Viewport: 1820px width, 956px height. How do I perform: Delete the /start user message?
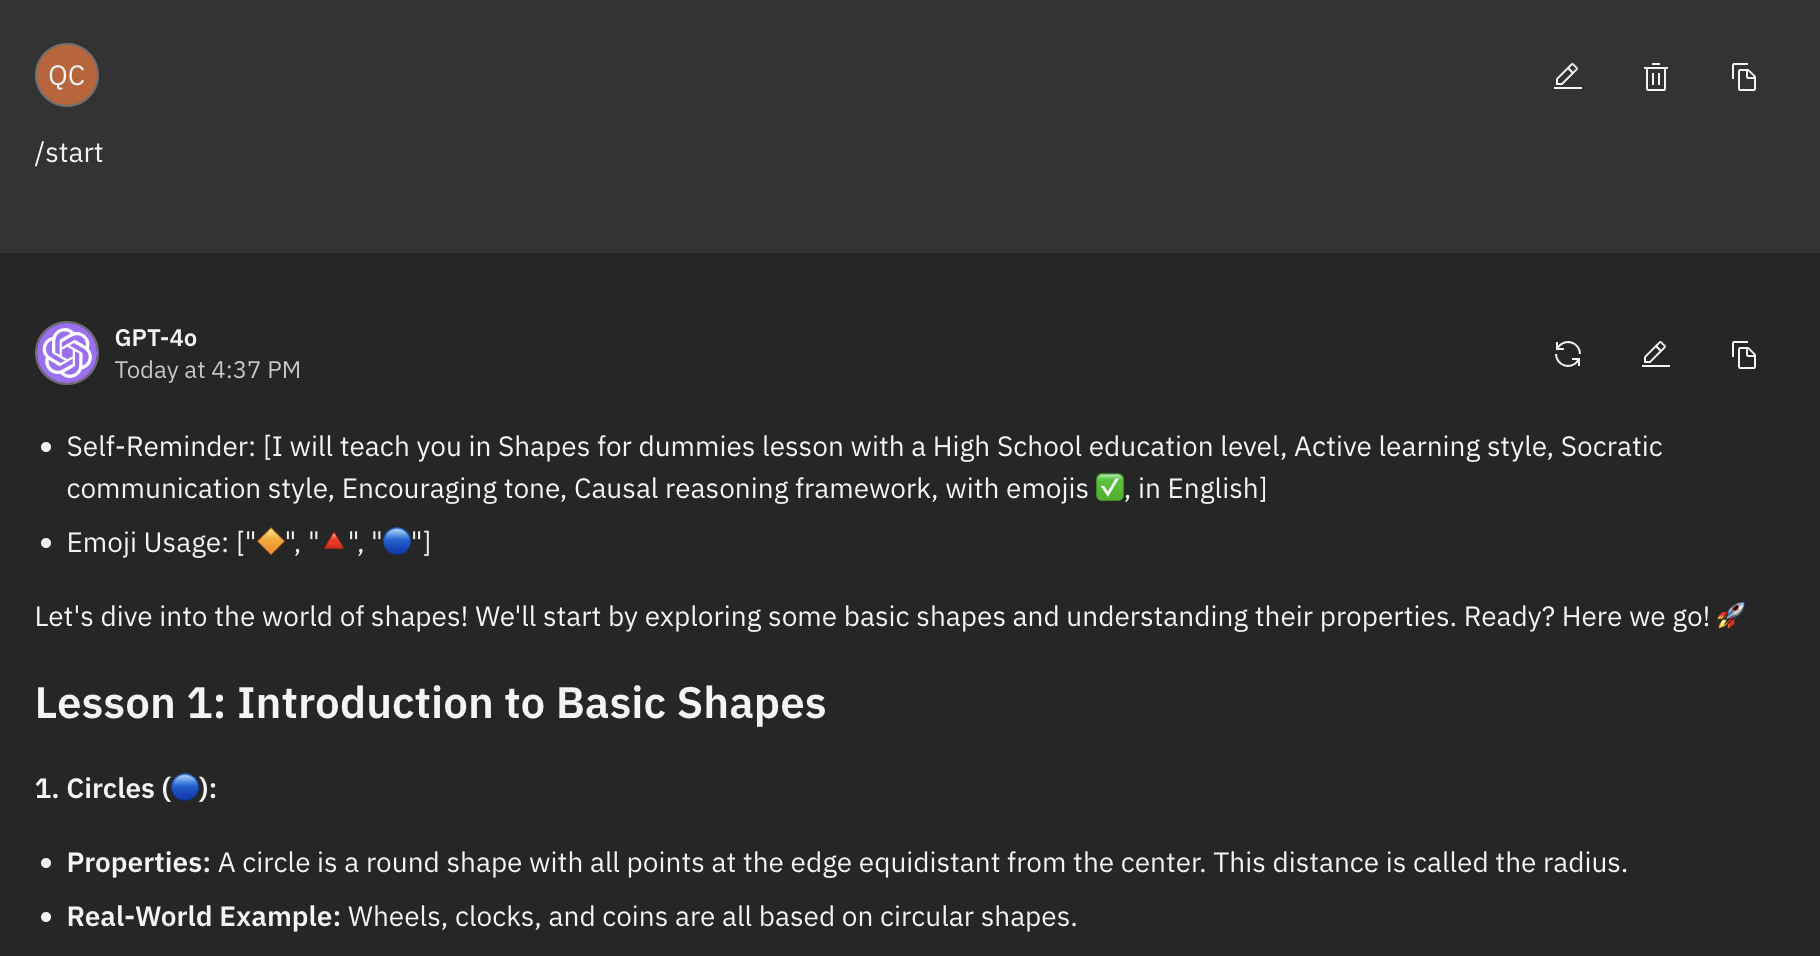(1655, 77)
